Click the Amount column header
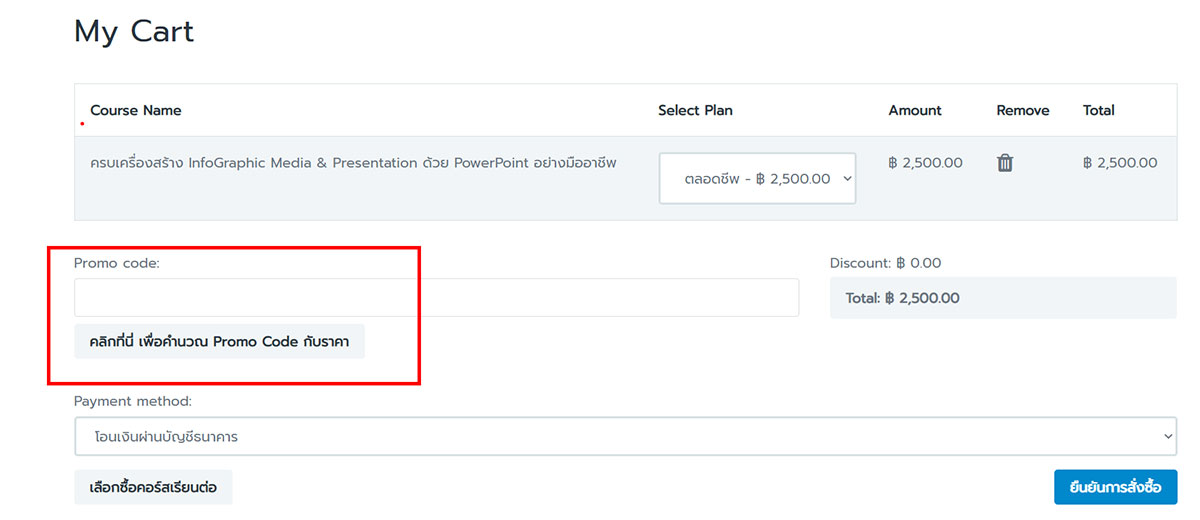1200x520 pixels. [x=915, y=110]
